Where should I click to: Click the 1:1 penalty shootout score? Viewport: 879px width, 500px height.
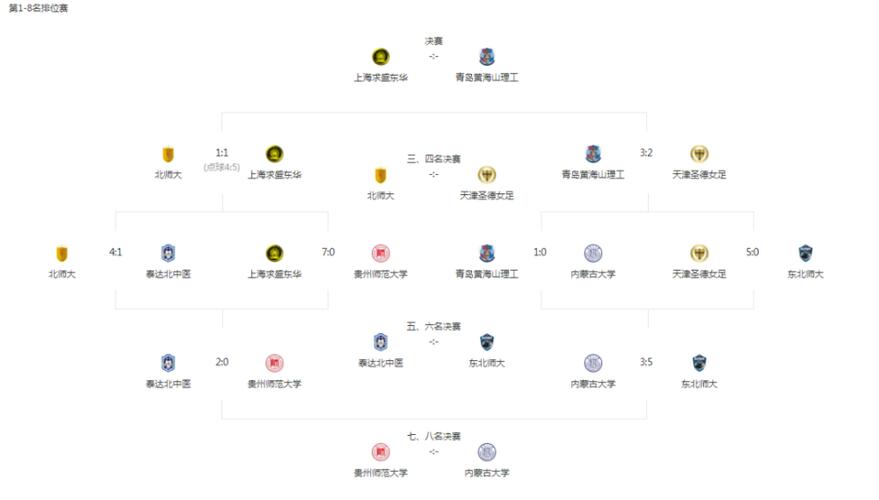point(221,167)
